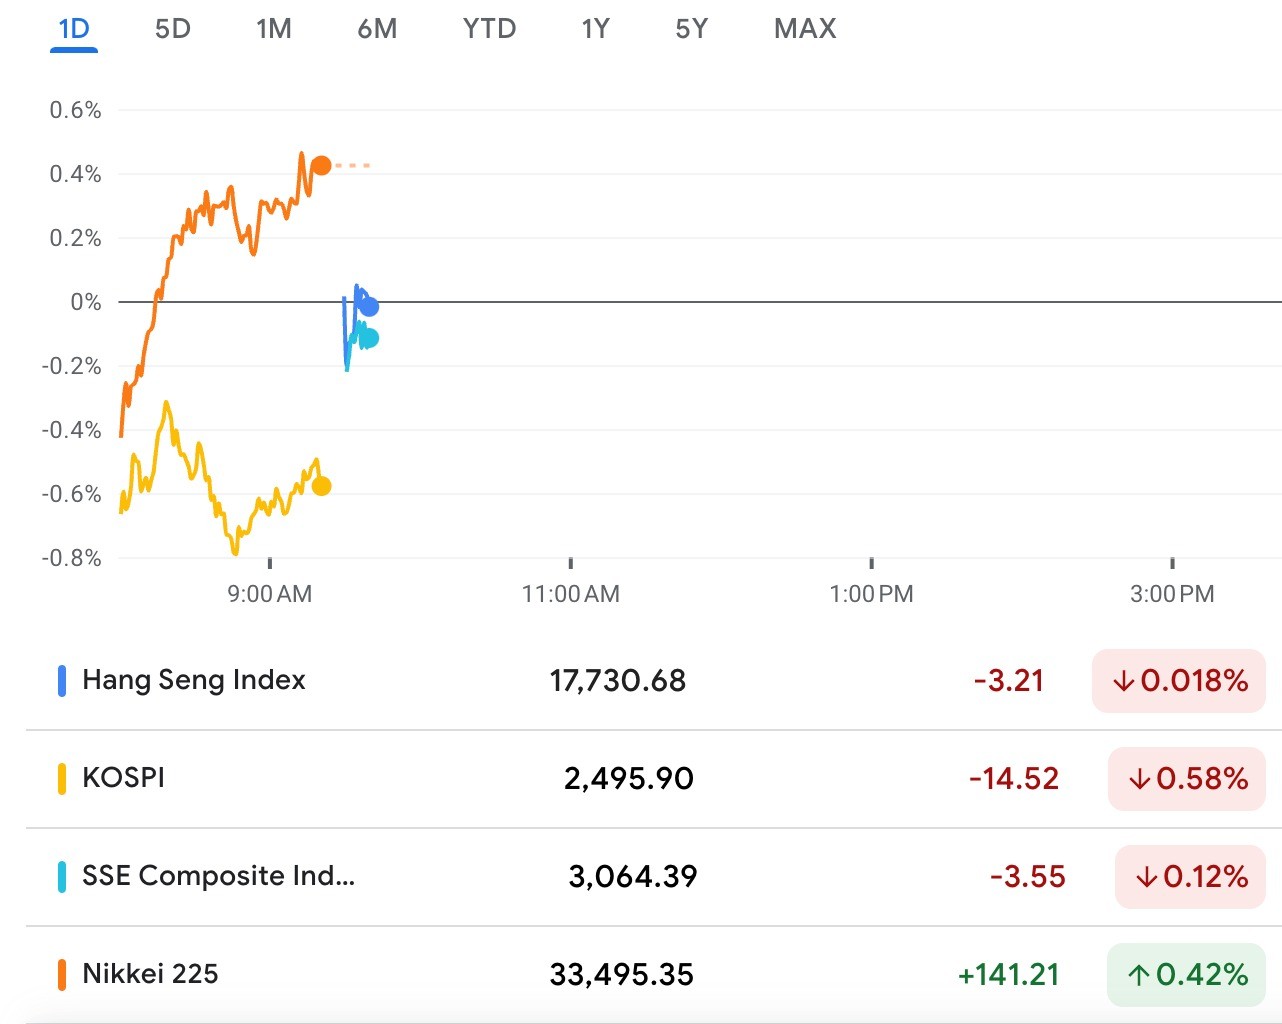Click the 0.6% y-axis label
1282x1024 pixels.
point(76,110)
